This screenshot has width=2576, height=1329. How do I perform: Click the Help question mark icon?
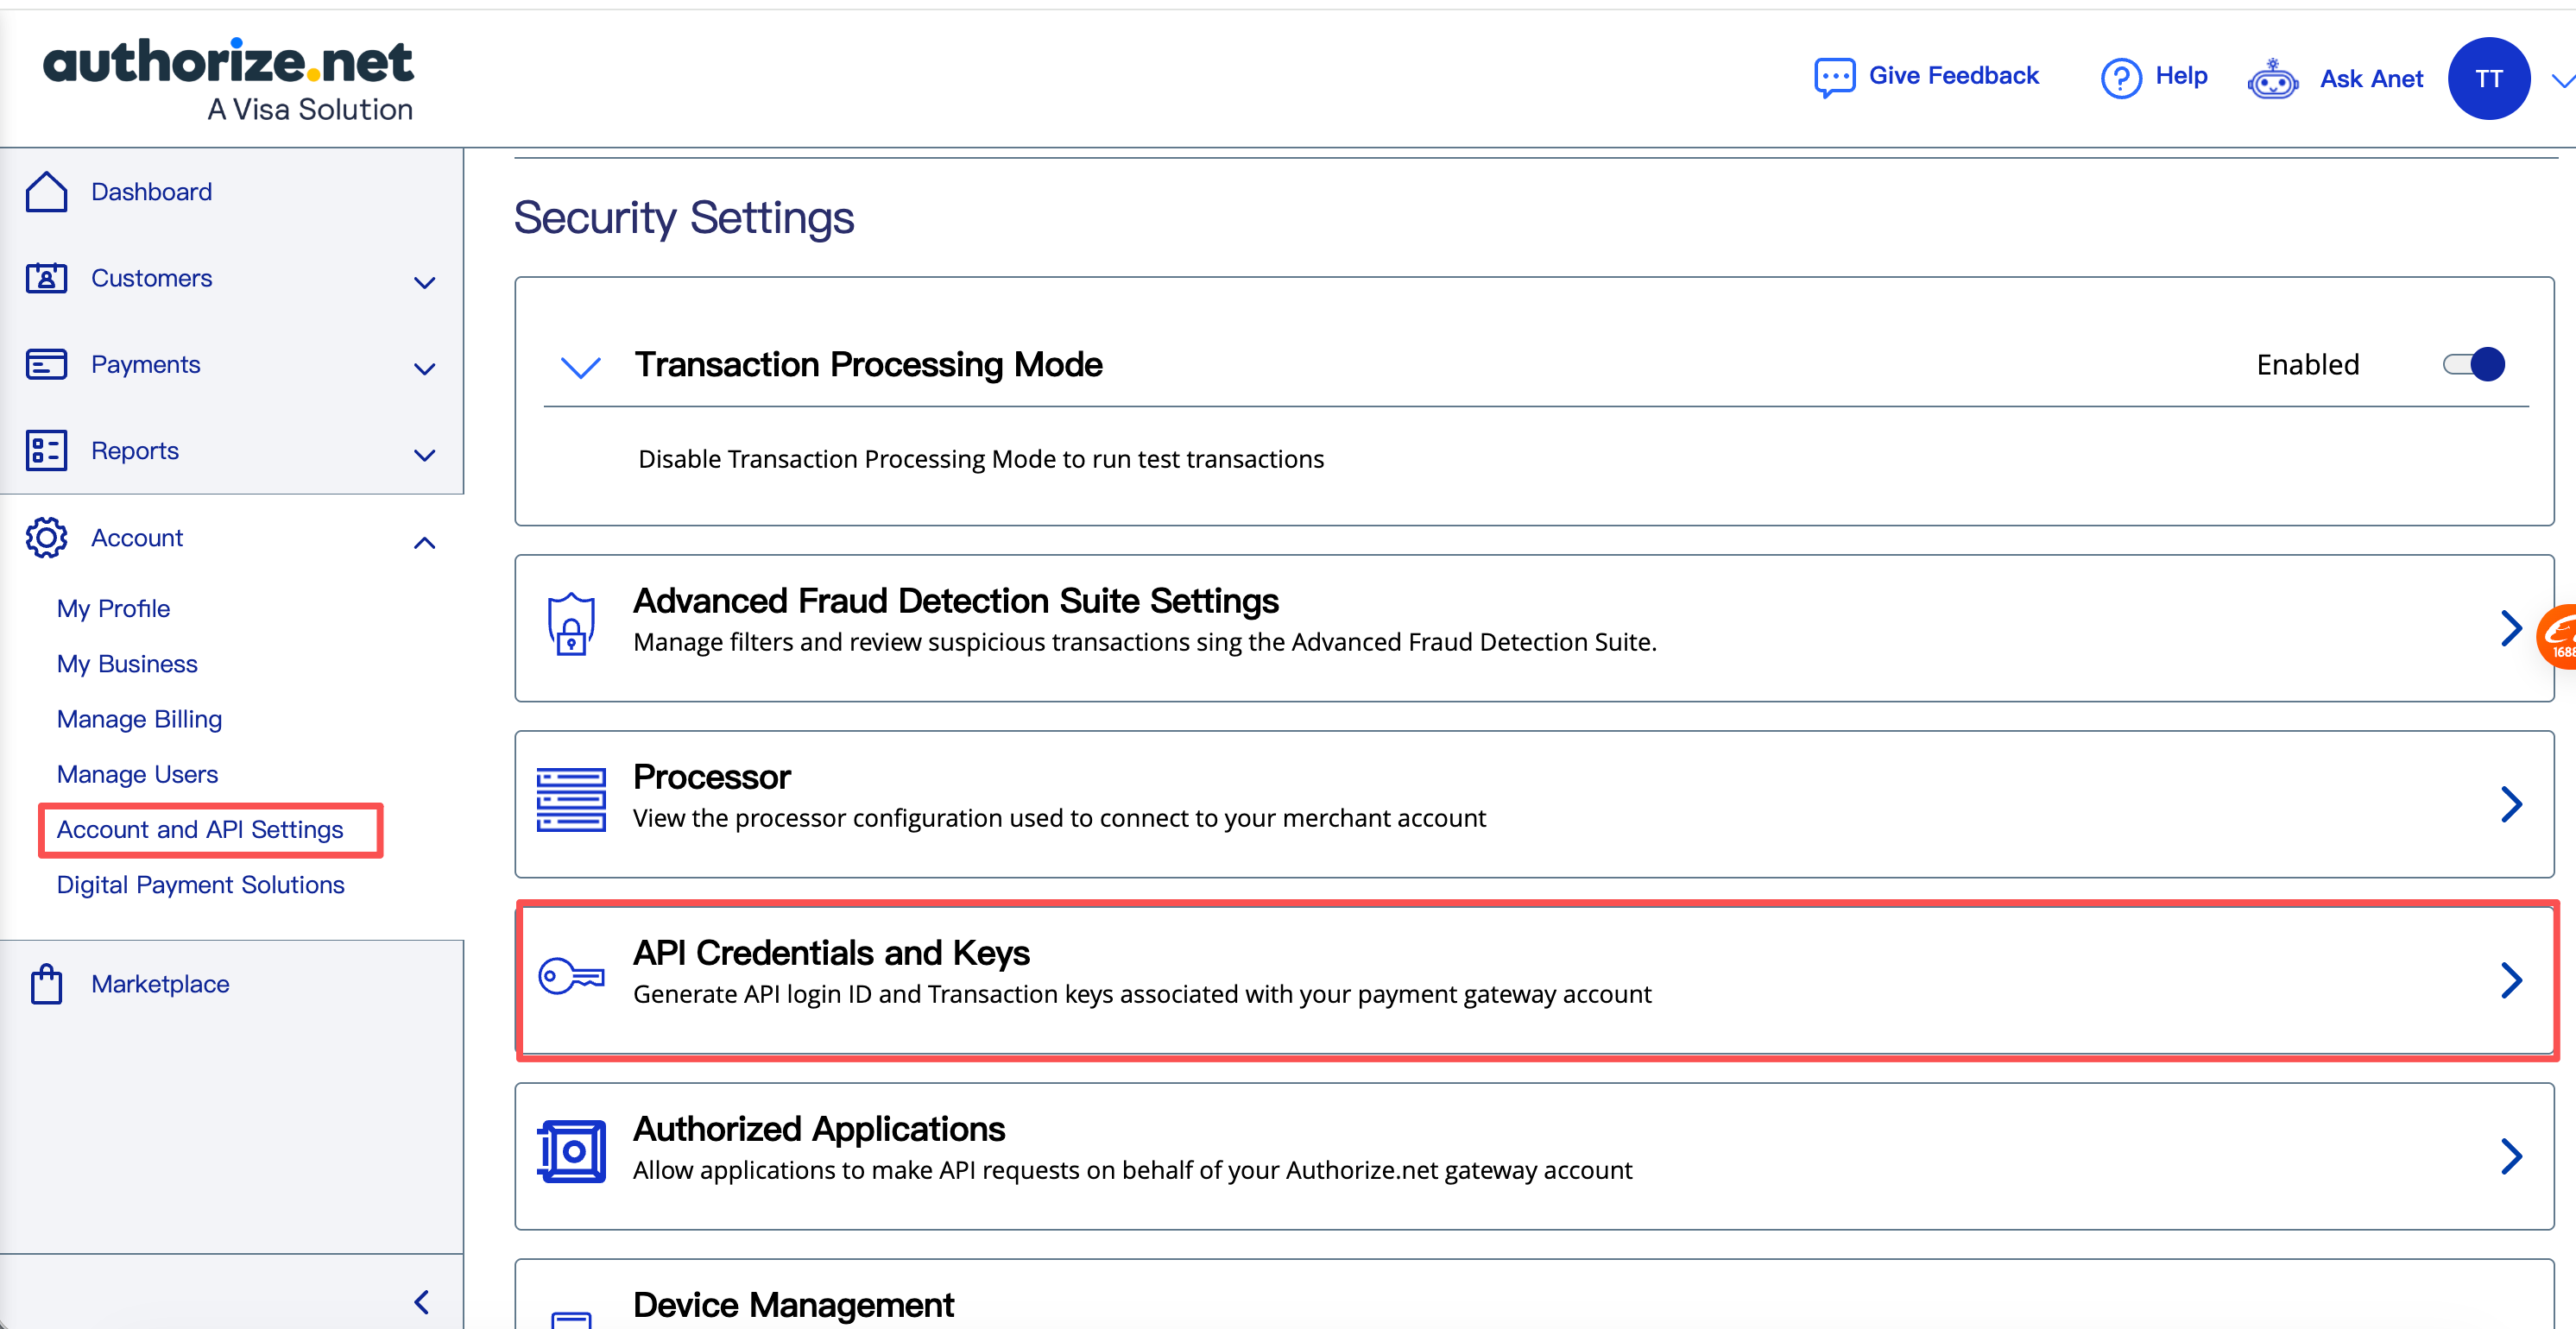pos(2121,77)
